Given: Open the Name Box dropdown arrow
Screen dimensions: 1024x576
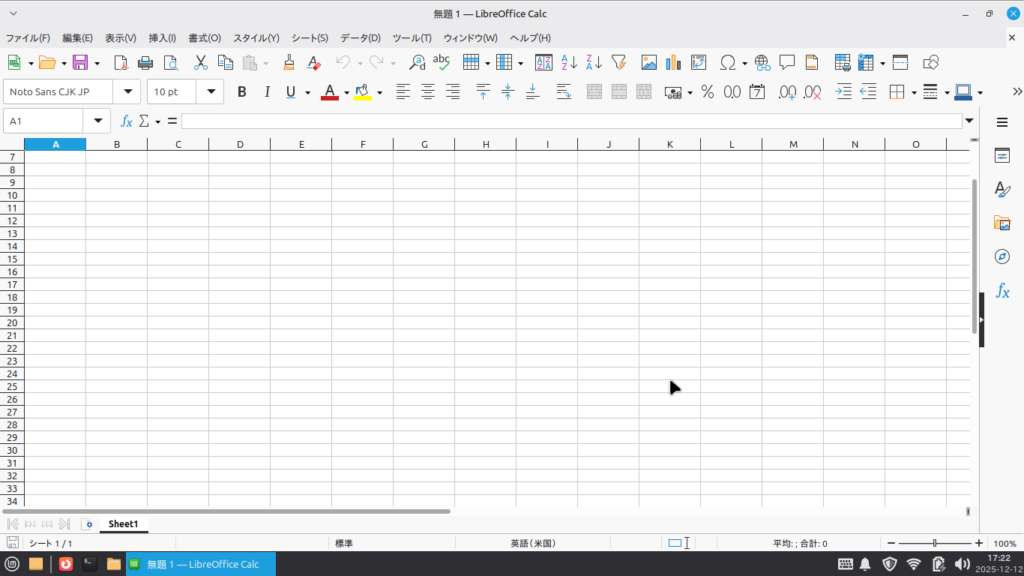Looking at the screenshot, I should (97, 121).
